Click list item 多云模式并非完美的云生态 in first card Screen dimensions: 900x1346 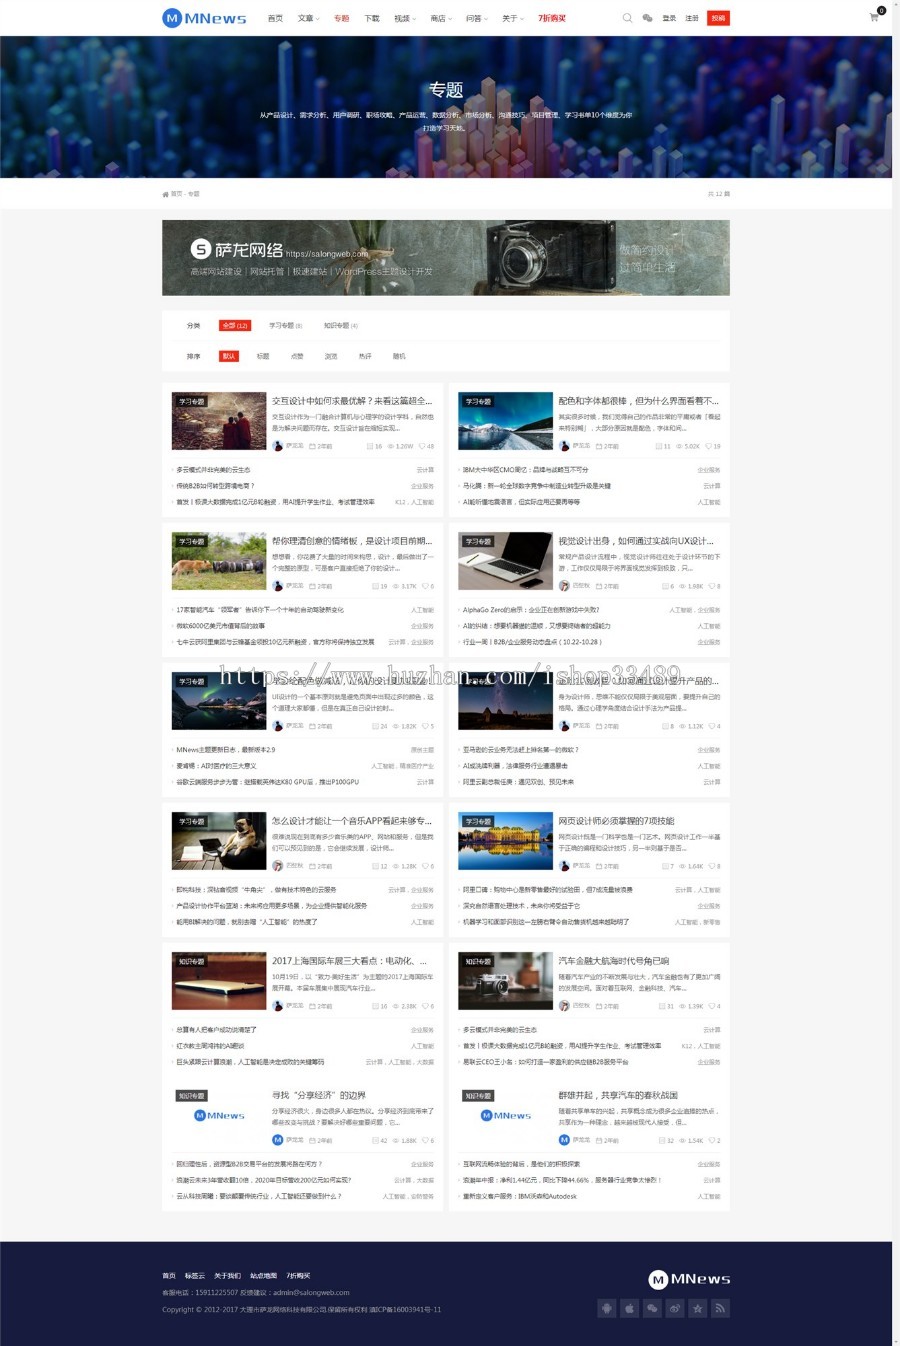click(x=213, y=470)
